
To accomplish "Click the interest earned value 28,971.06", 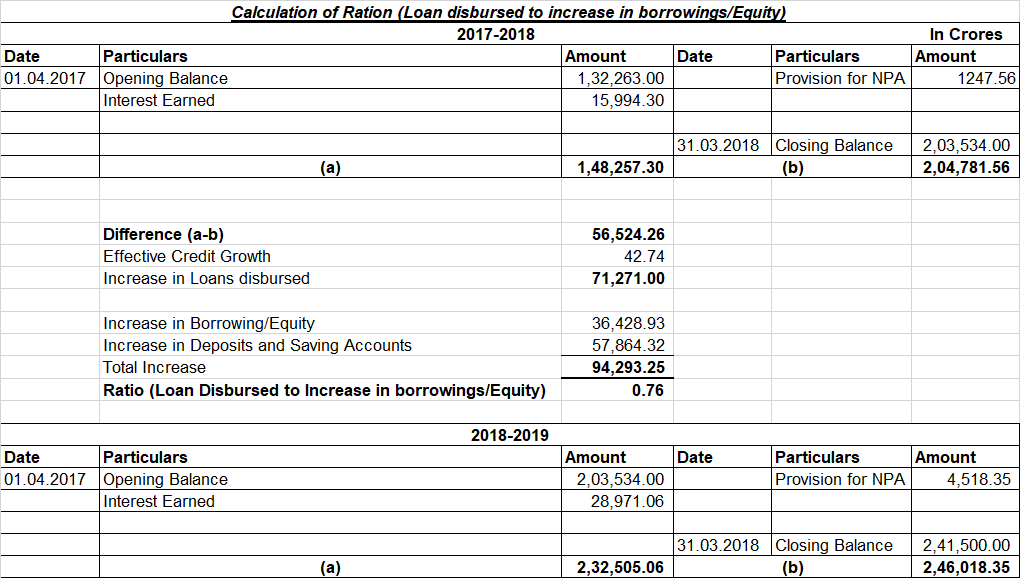I will pyautogui.click(x=628, y=502).
